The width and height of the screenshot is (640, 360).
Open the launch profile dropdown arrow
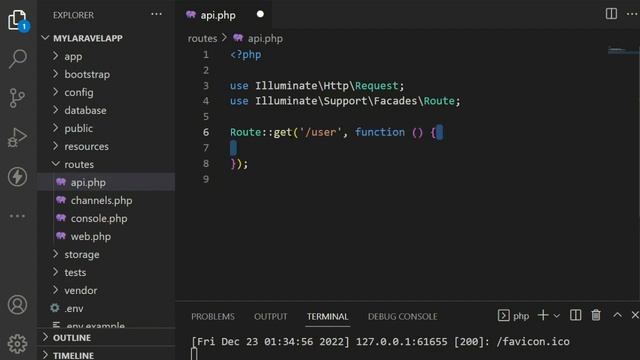click(x=556, y=316)
